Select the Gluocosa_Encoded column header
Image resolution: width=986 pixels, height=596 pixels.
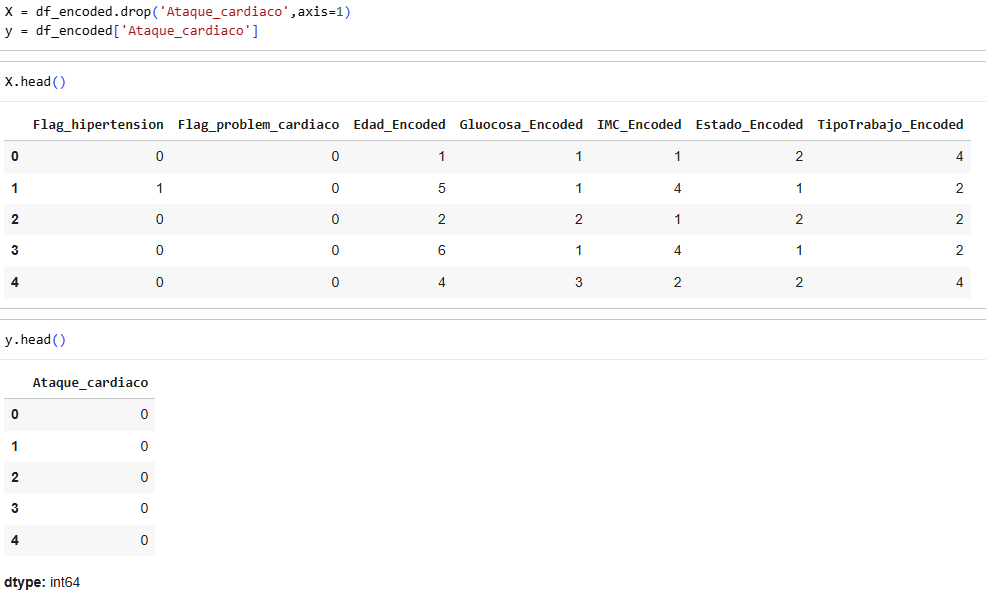click(x=521, y=124)
